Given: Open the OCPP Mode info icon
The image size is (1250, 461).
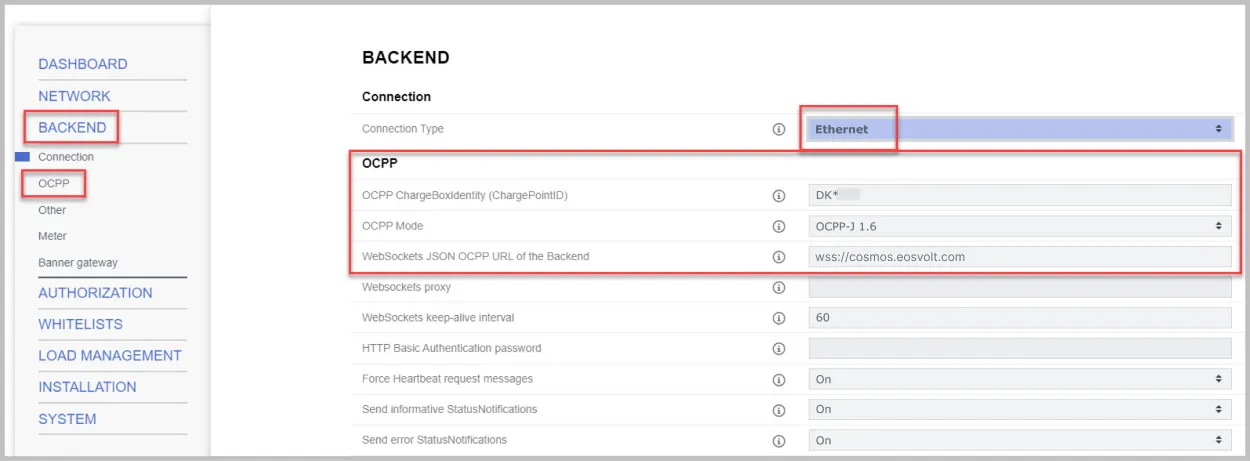Looking at the screenshot, I should [x=779, y=226].
